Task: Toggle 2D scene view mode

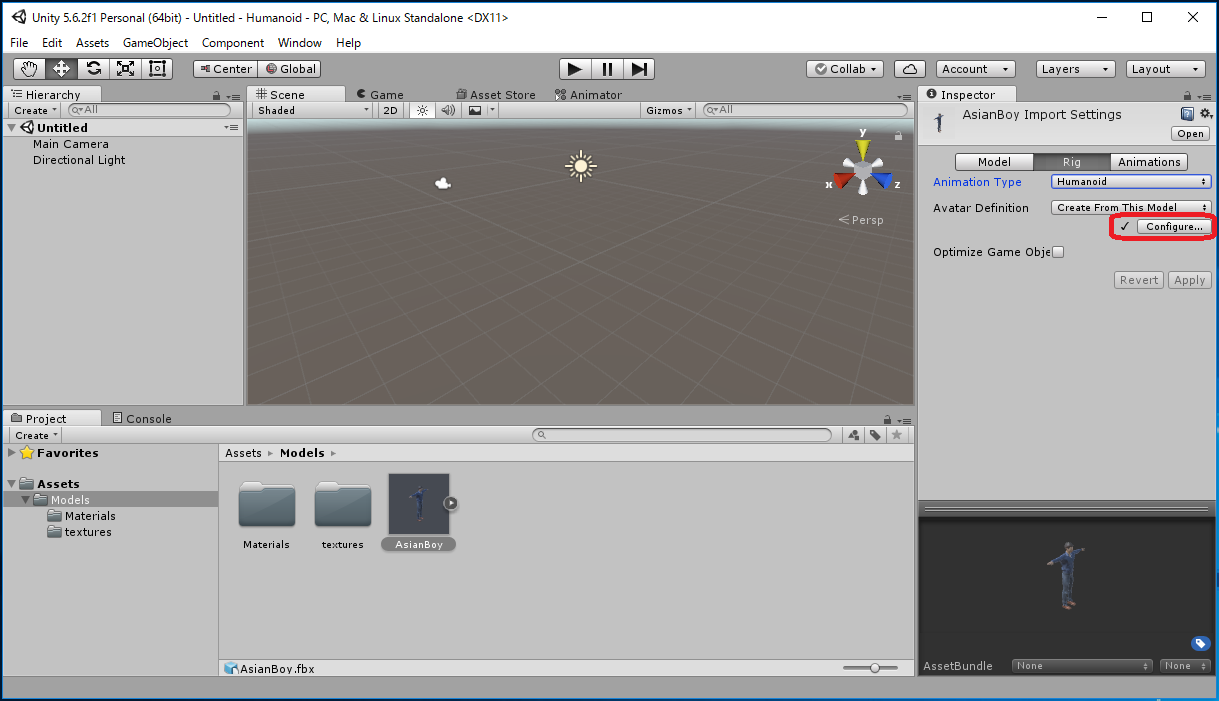Action: point(391,110)
